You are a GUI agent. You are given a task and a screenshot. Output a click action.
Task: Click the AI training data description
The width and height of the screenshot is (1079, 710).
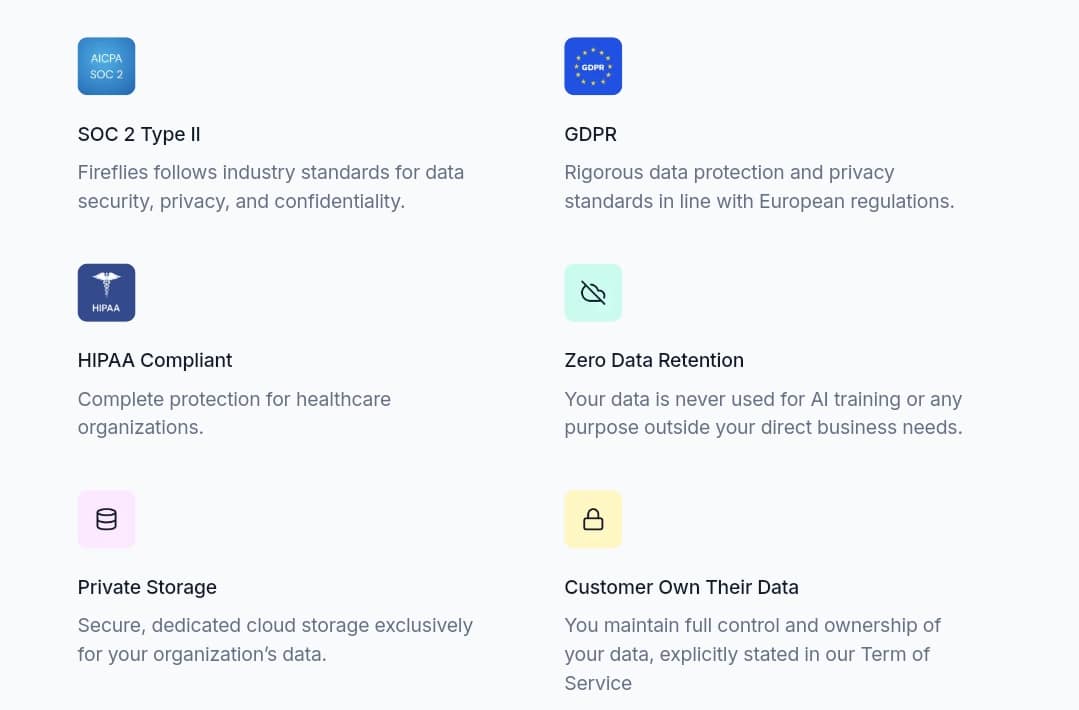(763, 413)
